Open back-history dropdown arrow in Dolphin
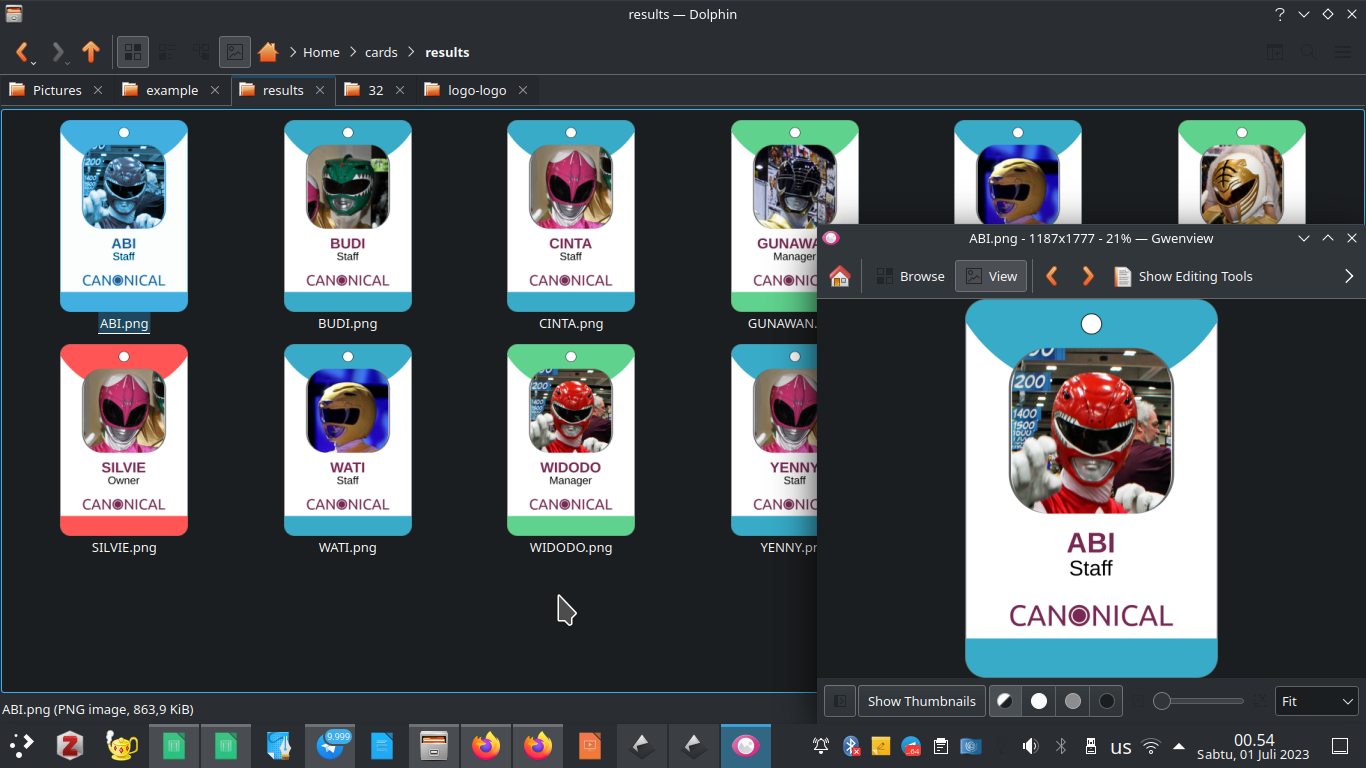 [x=34, y=62]
